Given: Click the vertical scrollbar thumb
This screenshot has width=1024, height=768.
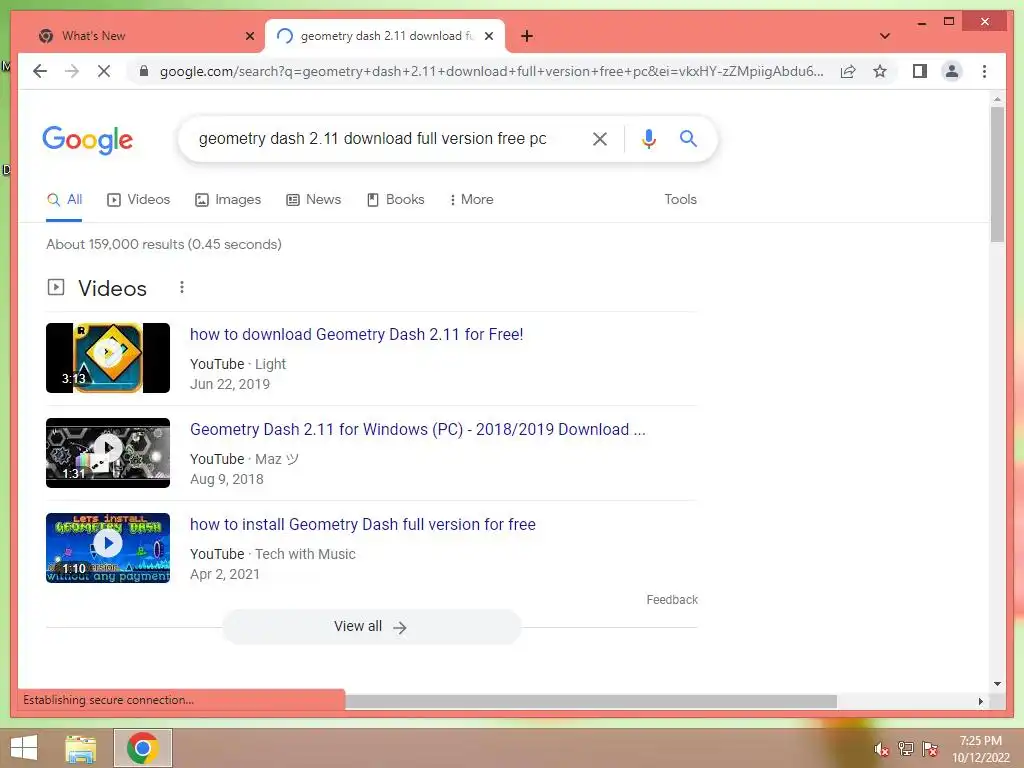Looking at the screenshot, I should coord(997,174).
